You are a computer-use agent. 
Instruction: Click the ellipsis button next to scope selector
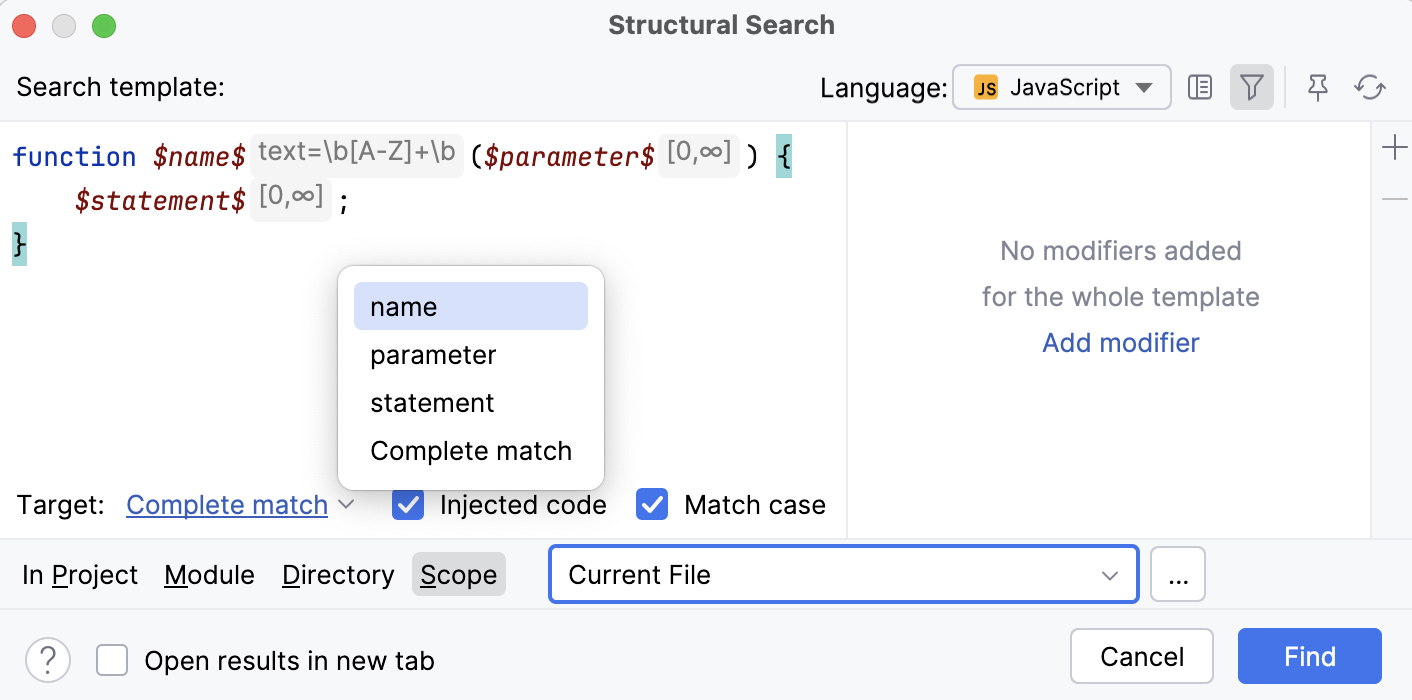click(x=1178, y=574)
